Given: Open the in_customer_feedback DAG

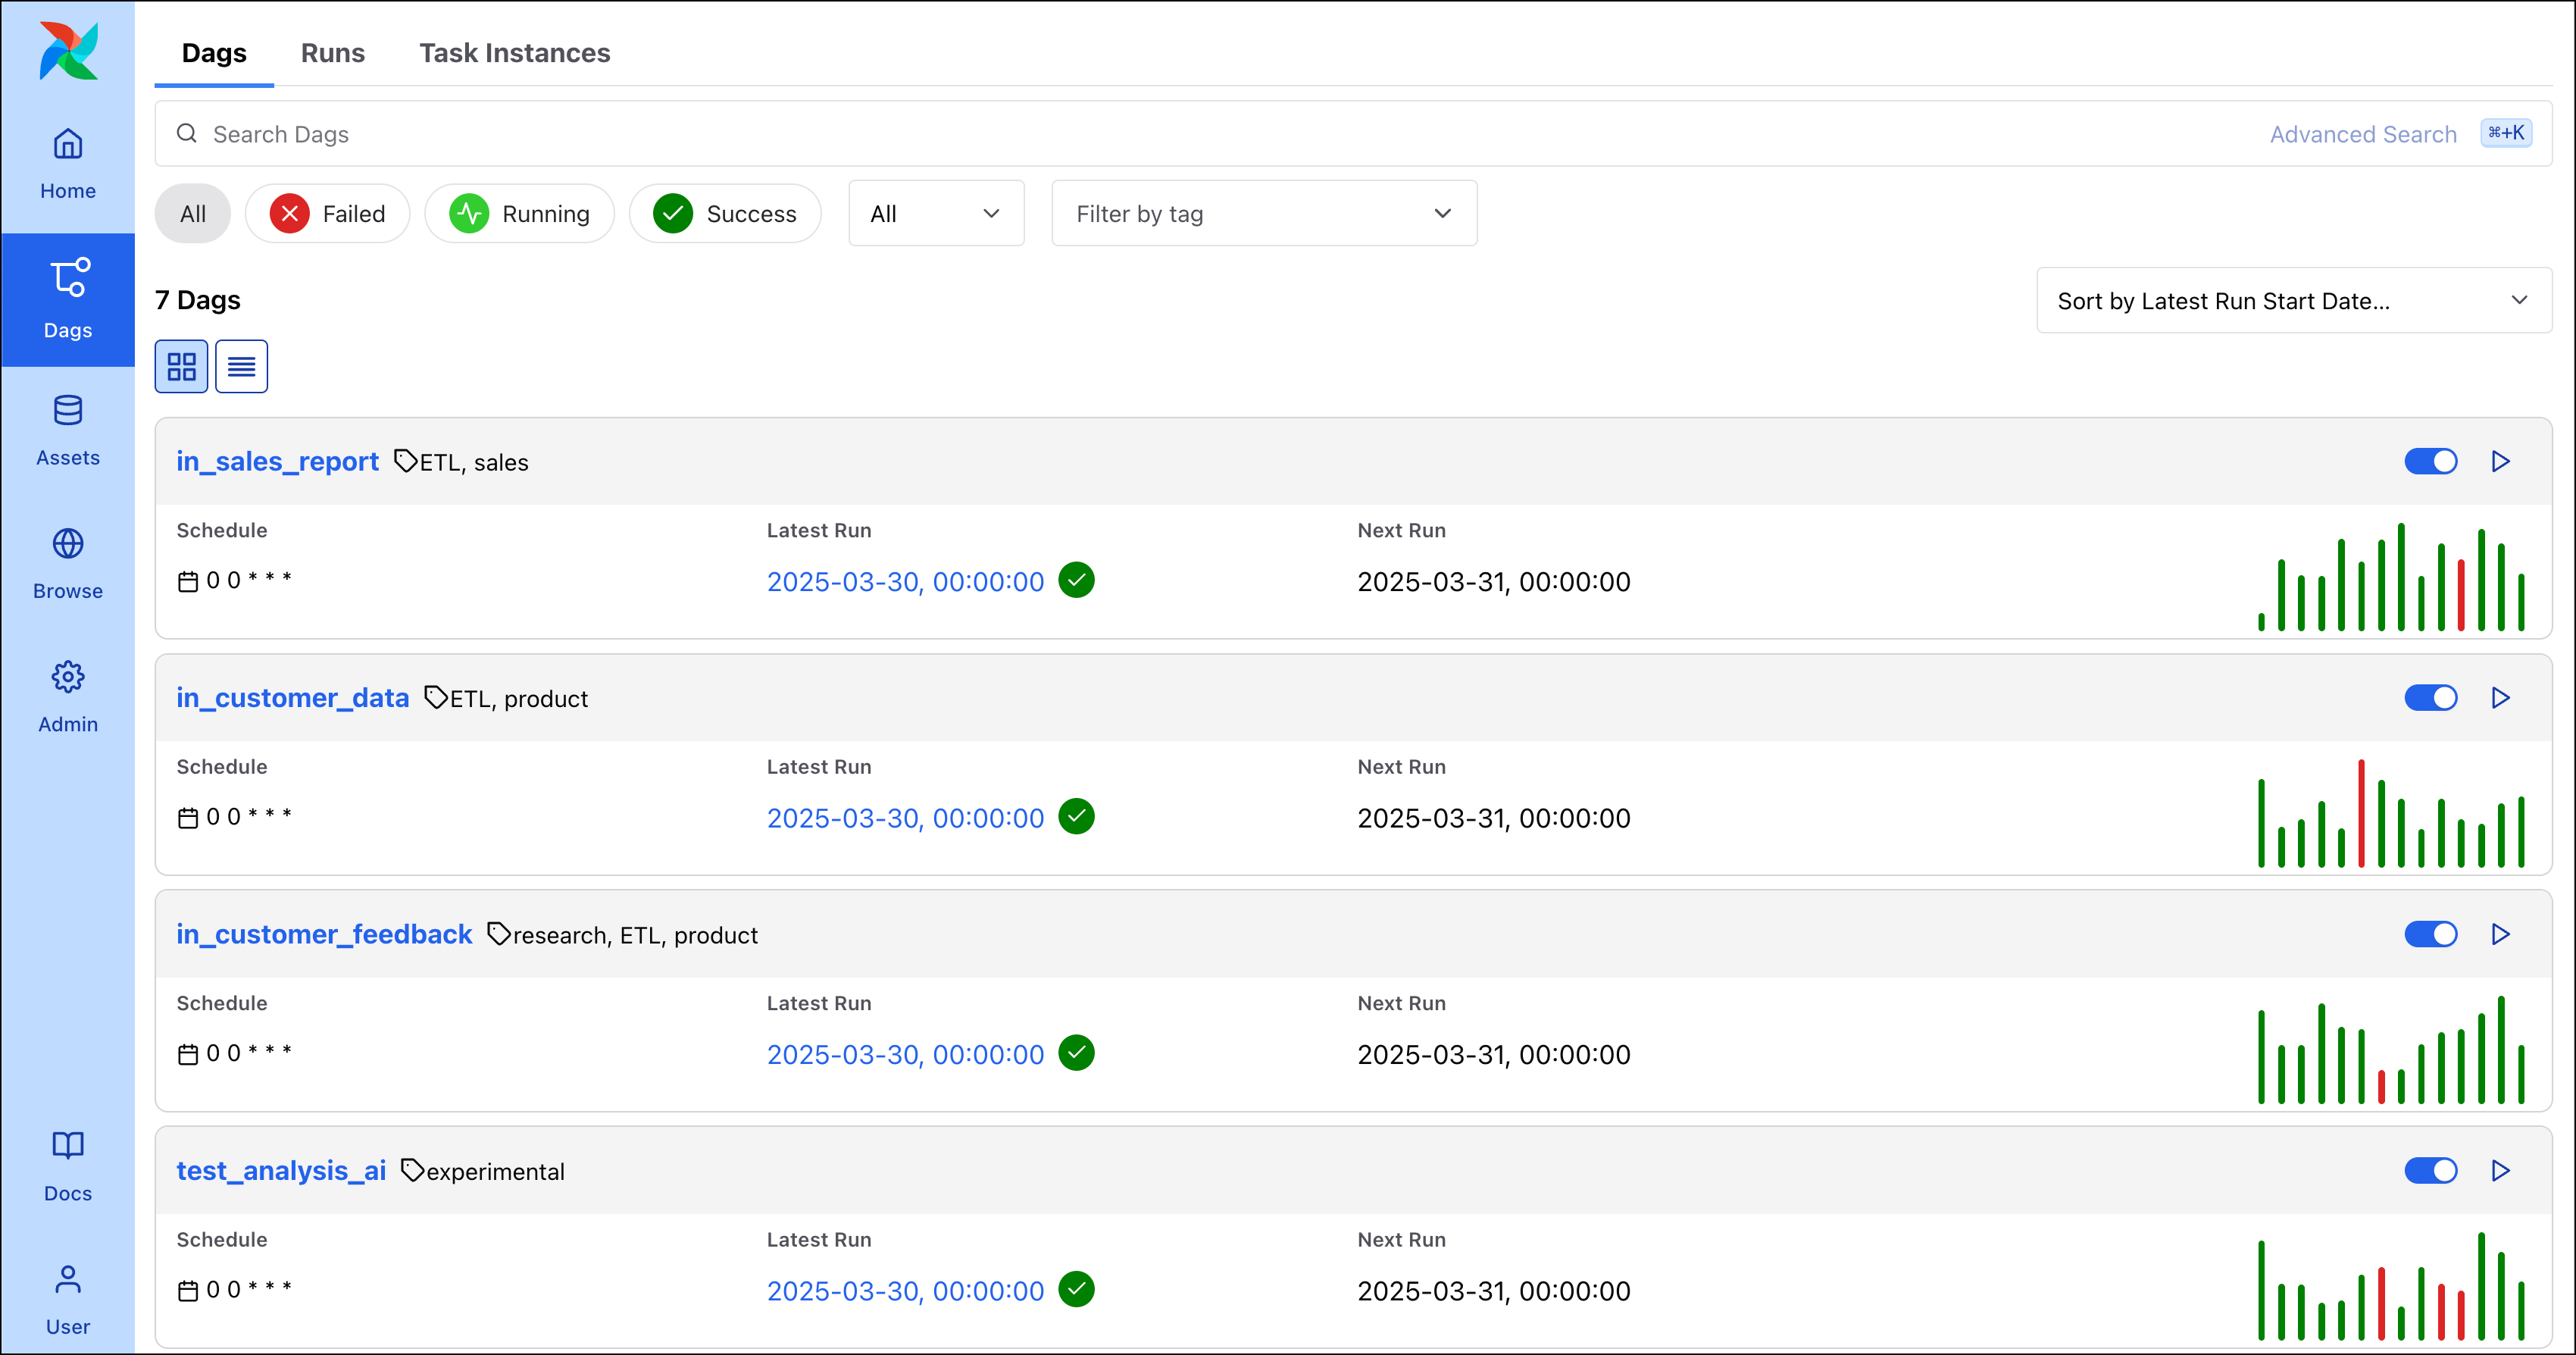Looking at the screenshot, I should pyautogui.click(x=324, y=934).
